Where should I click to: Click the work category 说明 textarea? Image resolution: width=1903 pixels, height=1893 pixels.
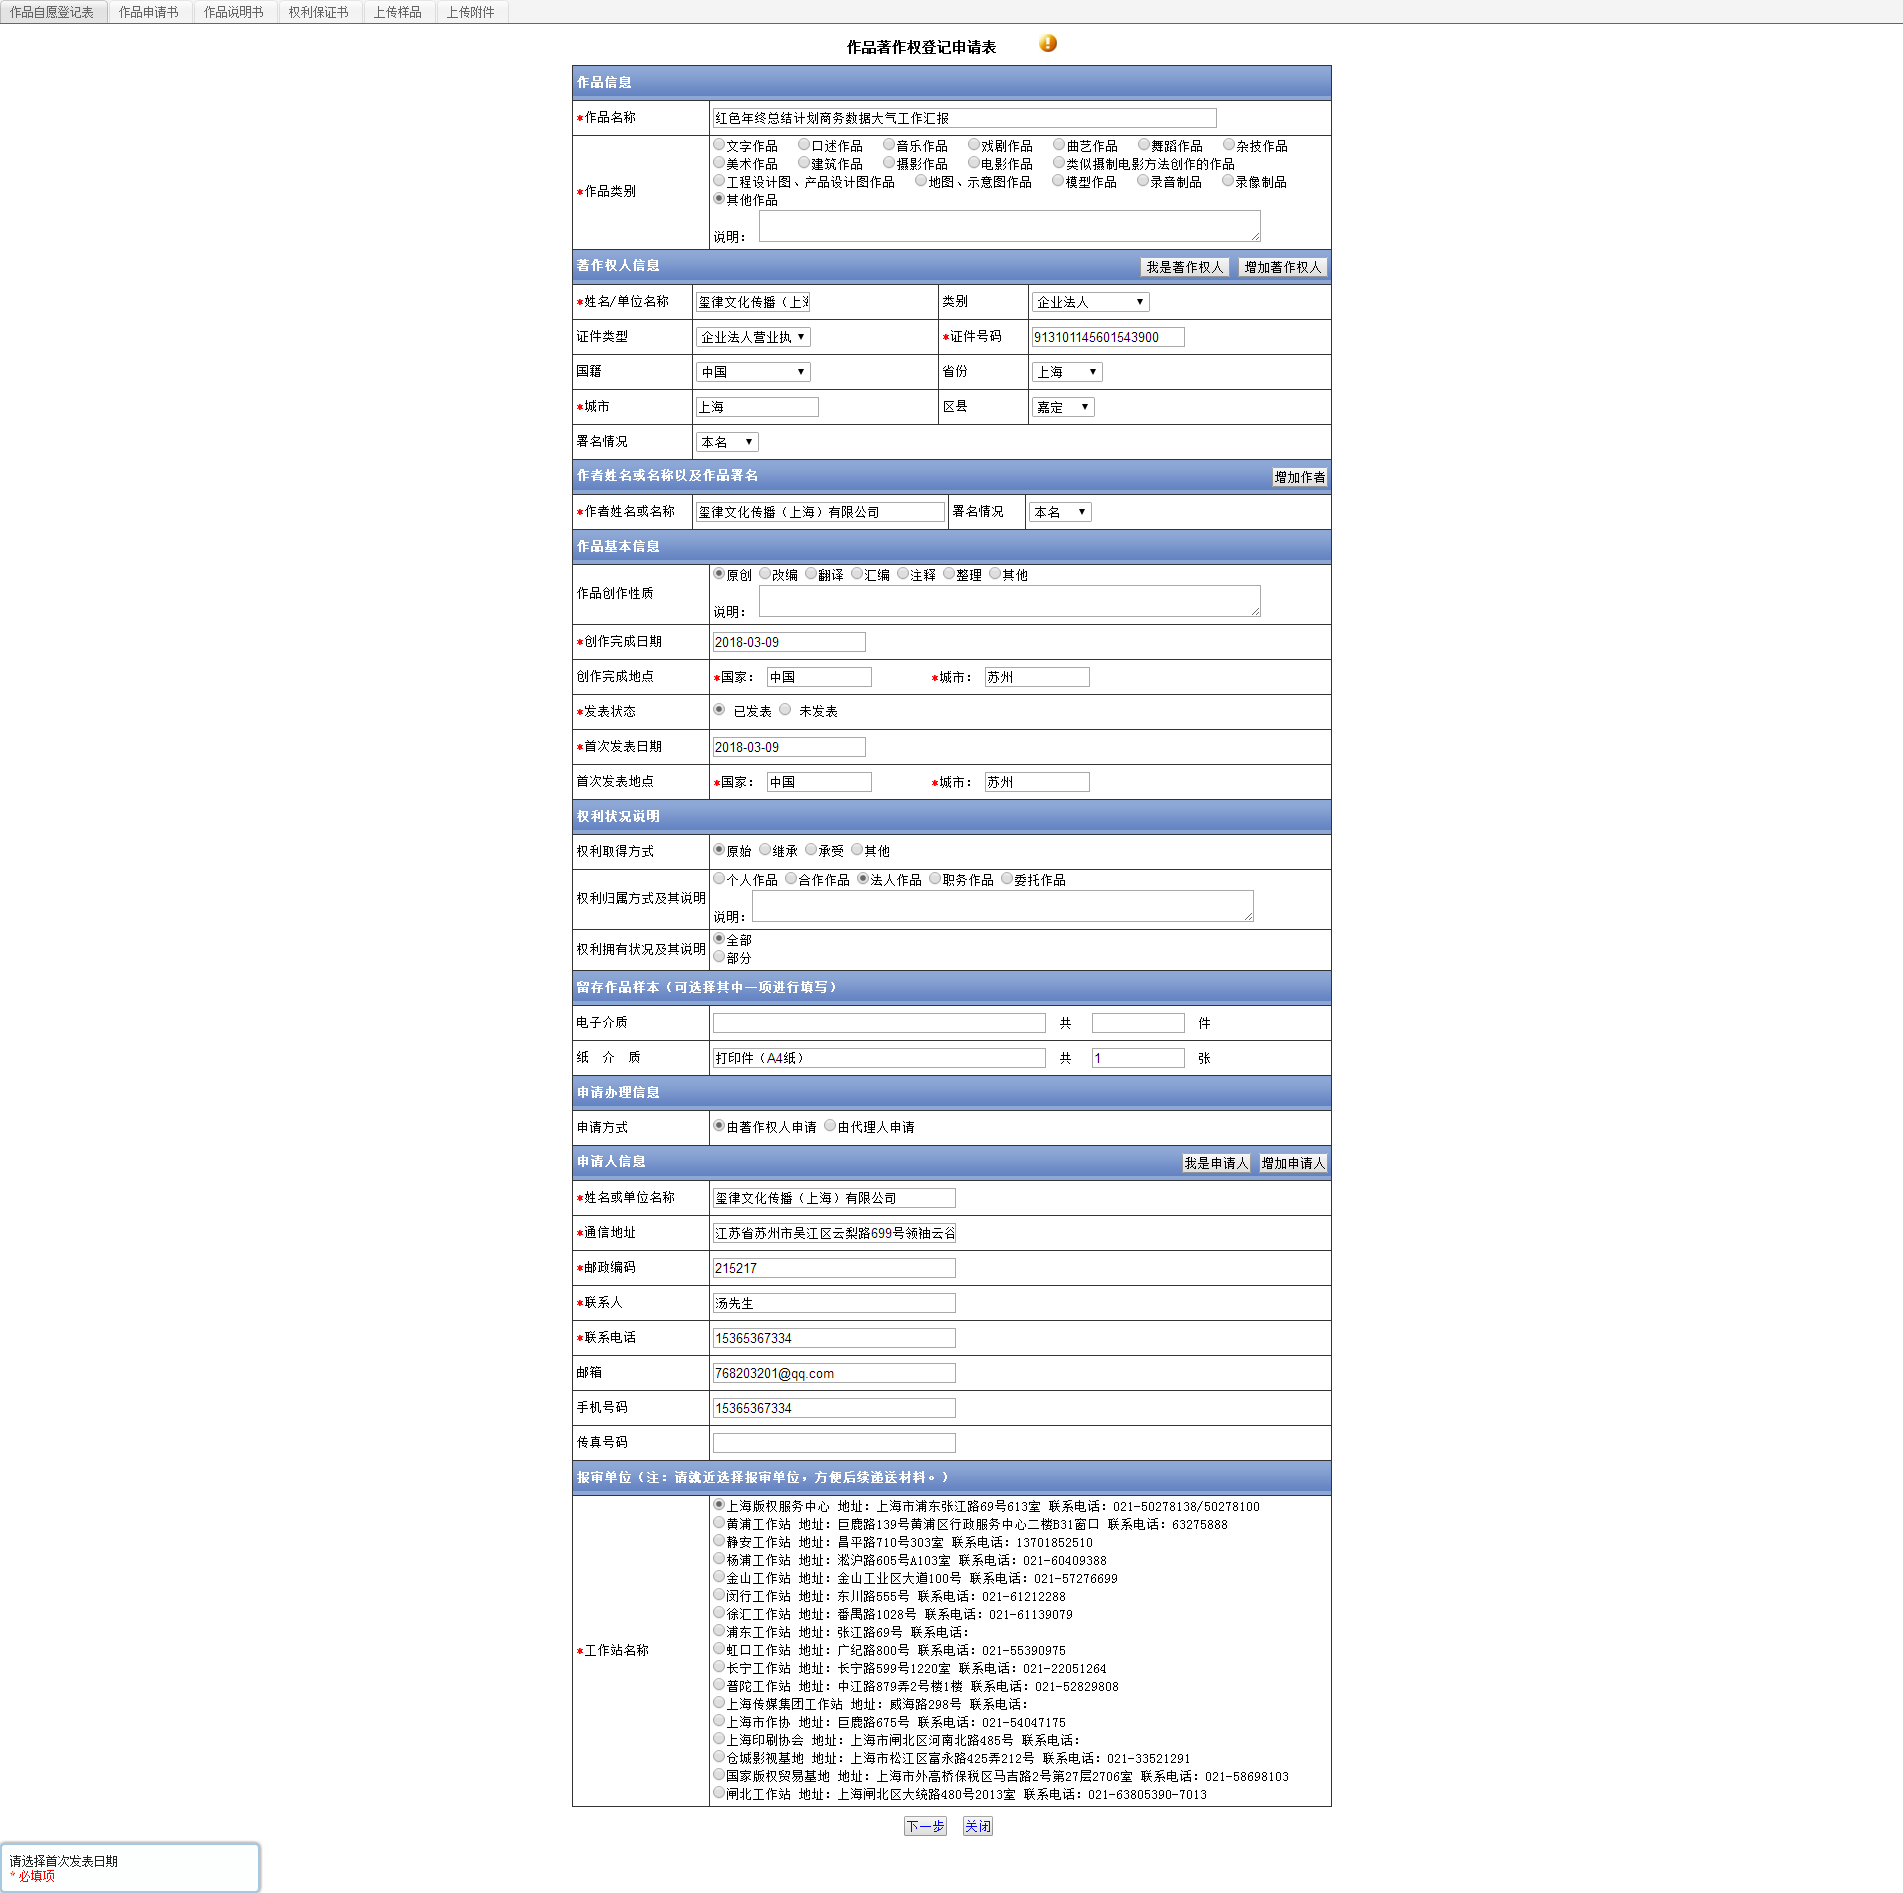[x=1009, y=226]
